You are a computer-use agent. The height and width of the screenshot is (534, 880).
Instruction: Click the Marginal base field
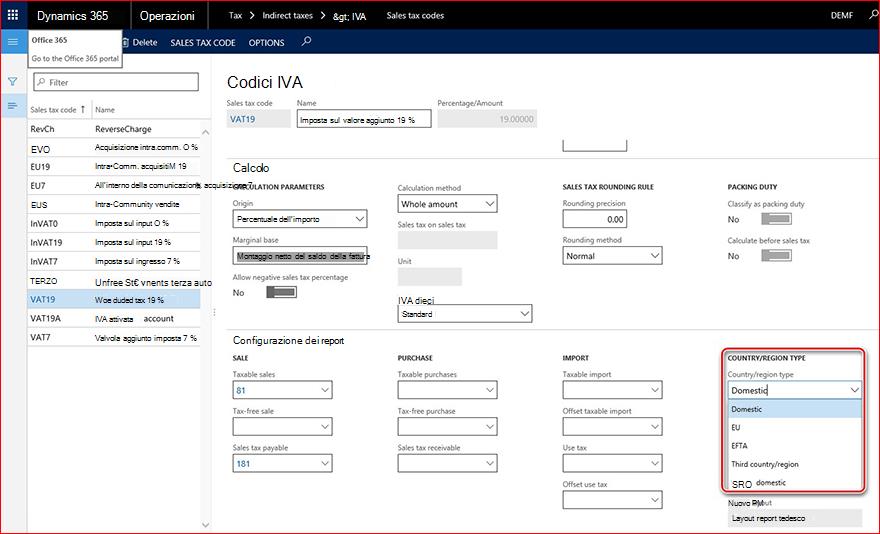tap(300, 255)
